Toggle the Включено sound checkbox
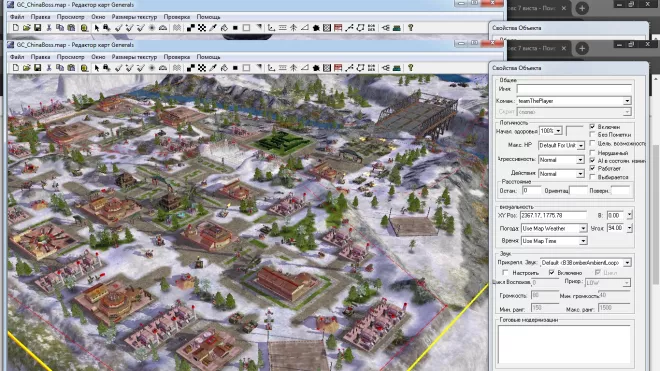The width and height of the screenshot is (660, 371). [551, 273]
